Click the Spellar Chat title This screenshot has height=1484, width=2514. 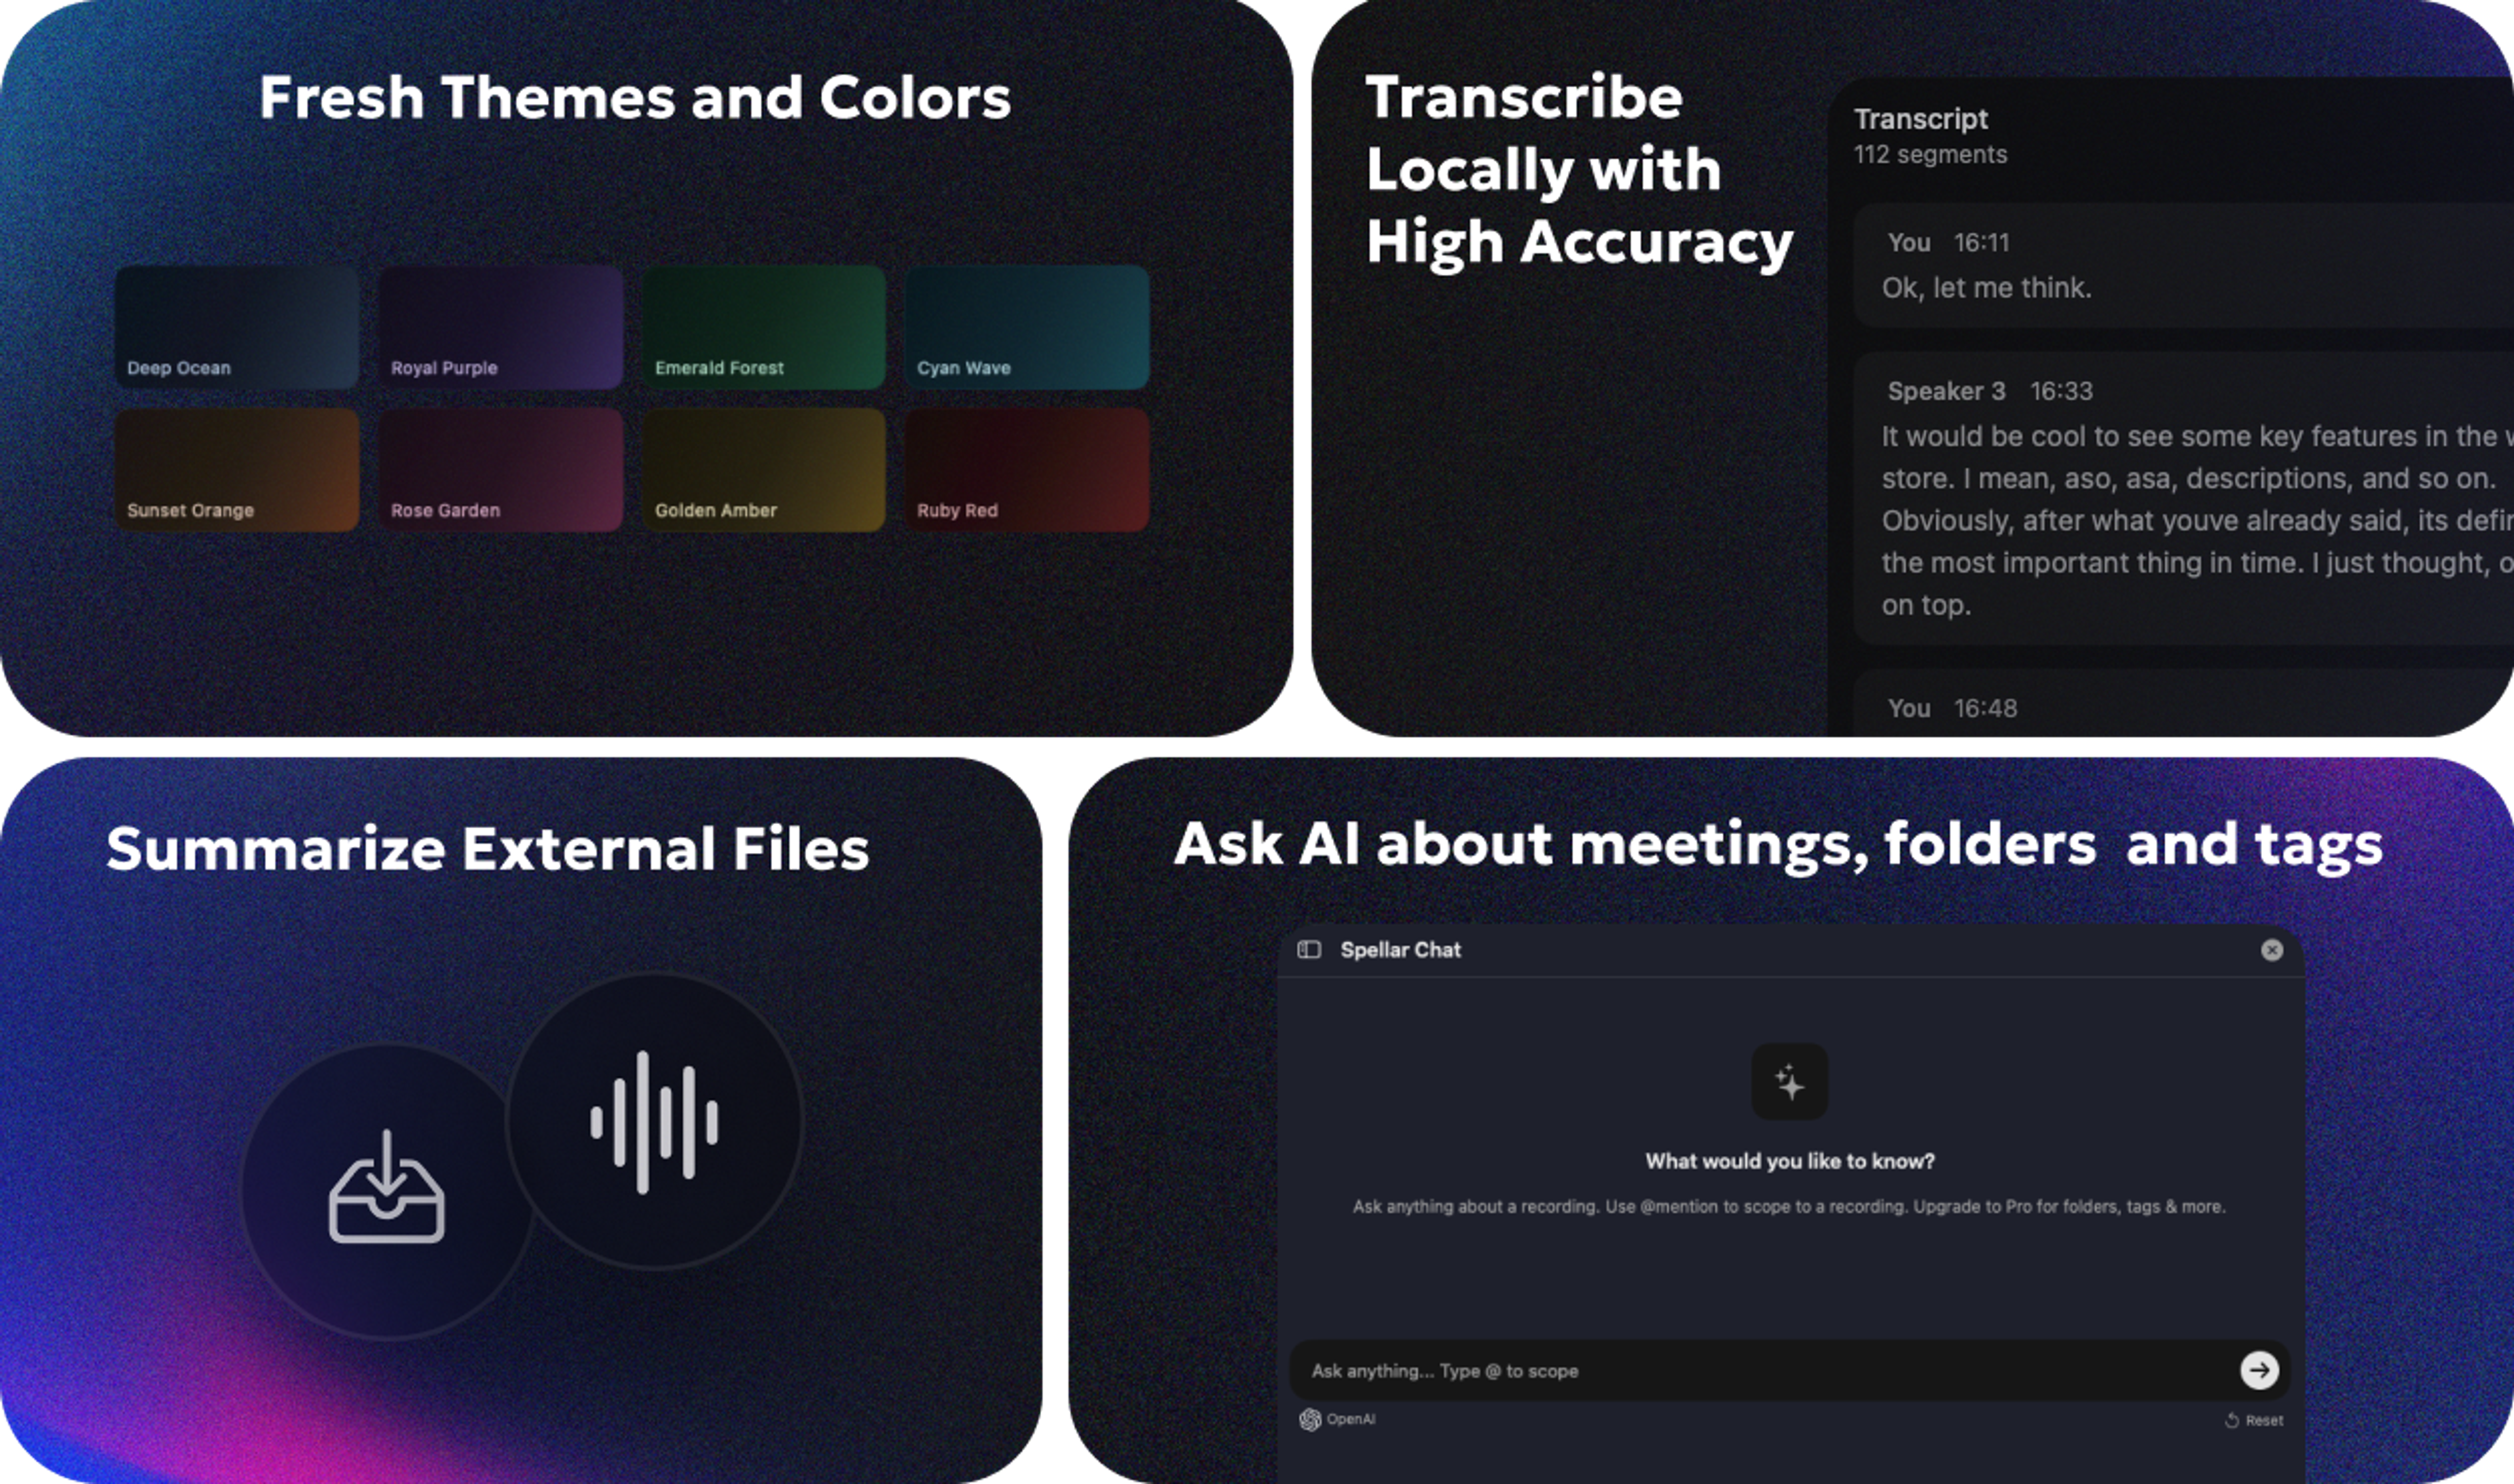(1400, 950)
